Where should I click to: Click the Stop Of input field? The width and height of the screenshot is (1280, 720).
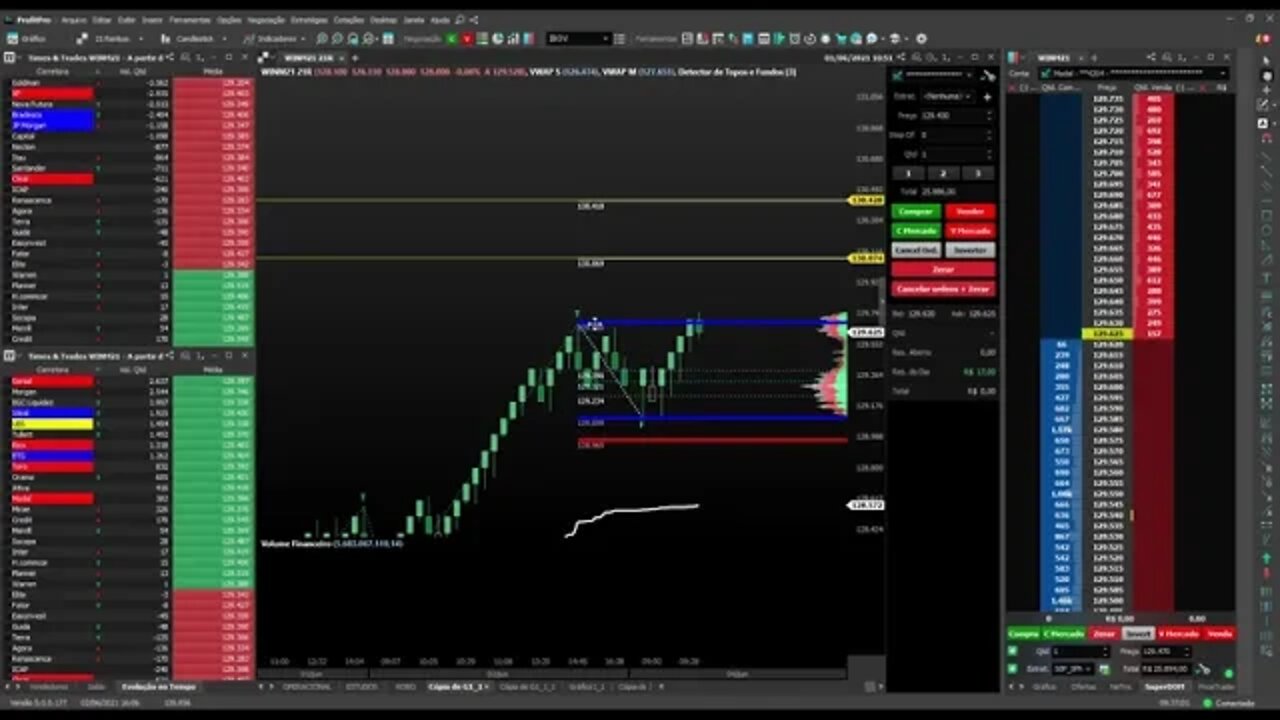(x=956, y=134)
